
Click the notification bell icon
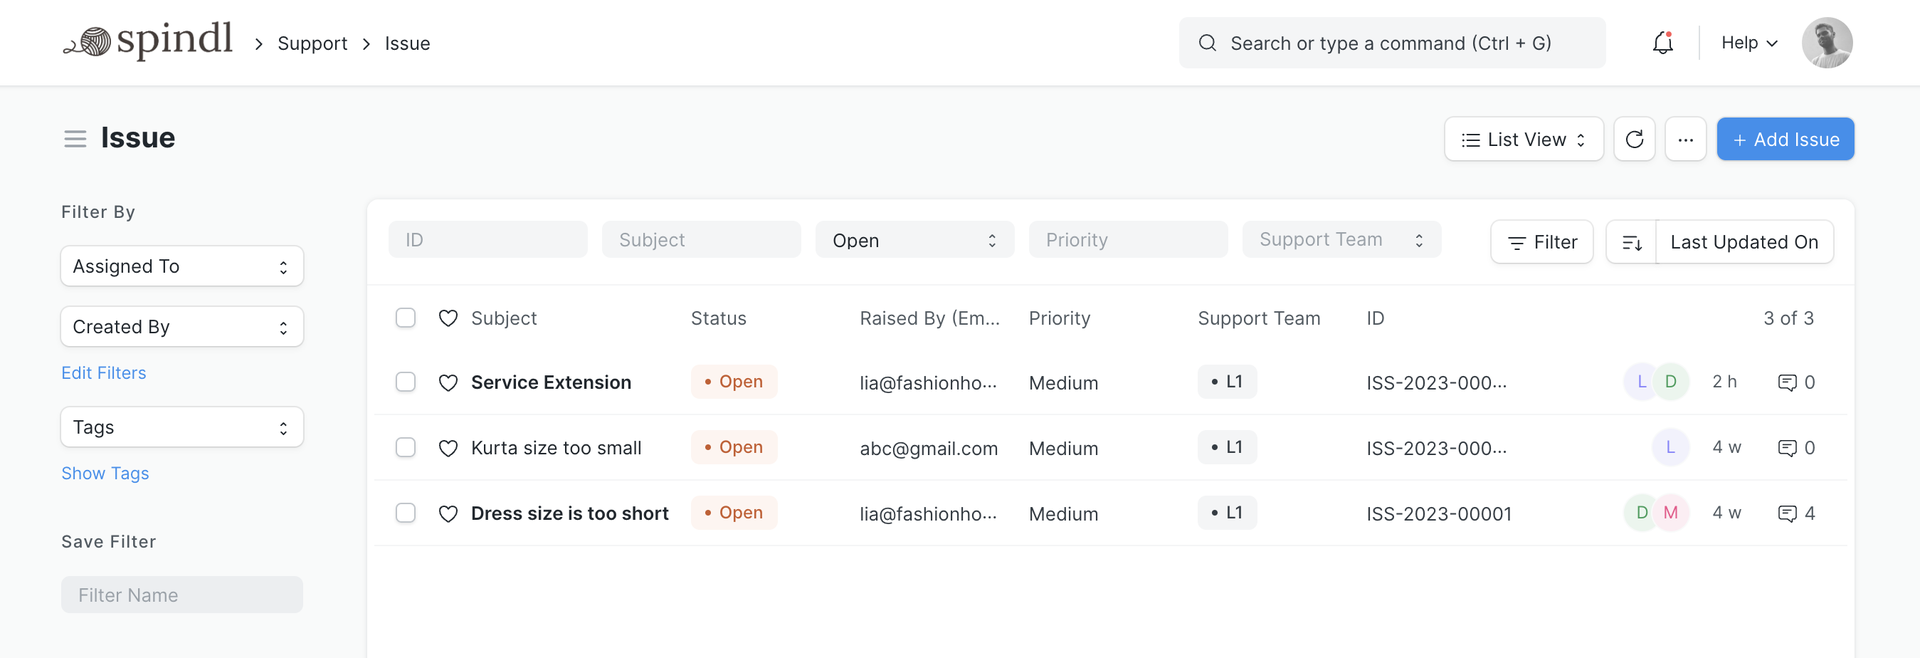(1662, 43)
